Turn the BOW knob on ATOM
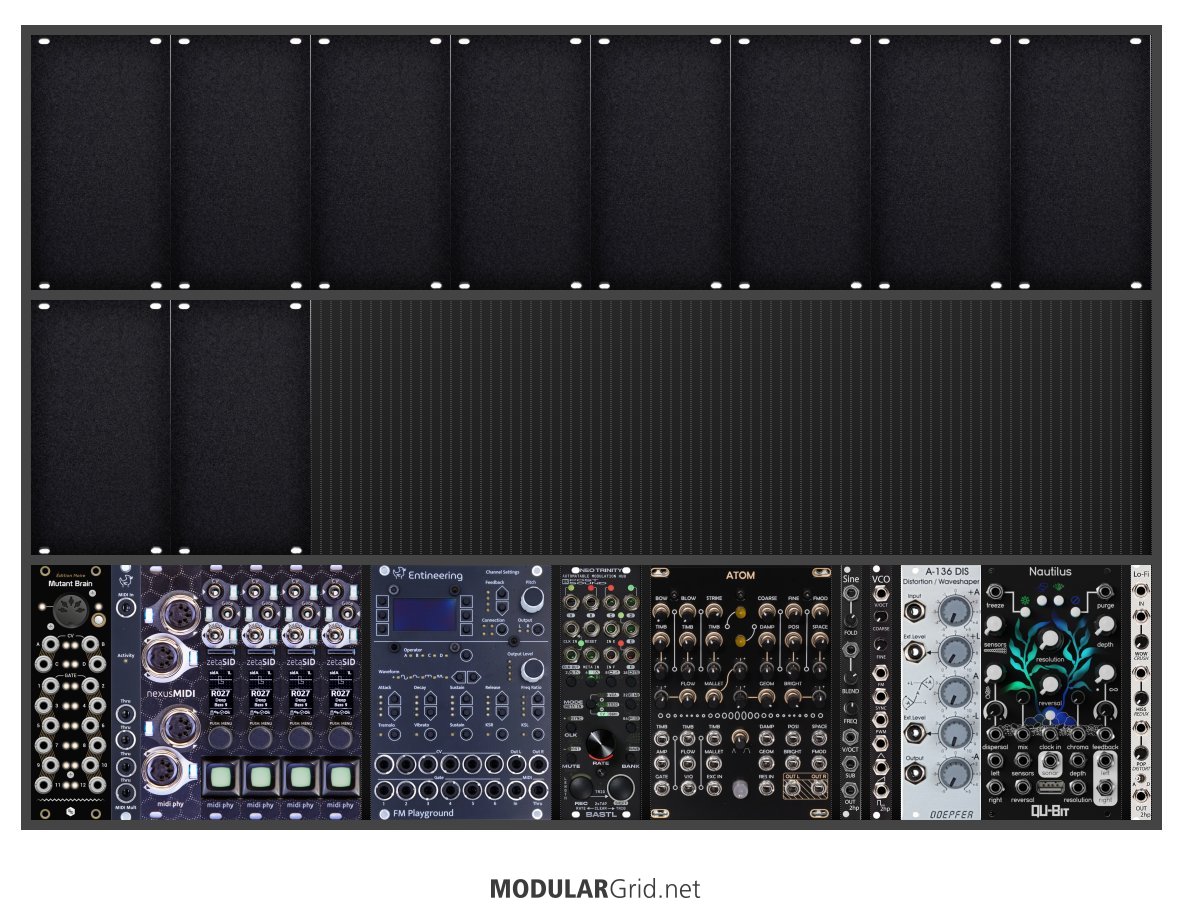The image size is (1192, 910). [661, 613]
